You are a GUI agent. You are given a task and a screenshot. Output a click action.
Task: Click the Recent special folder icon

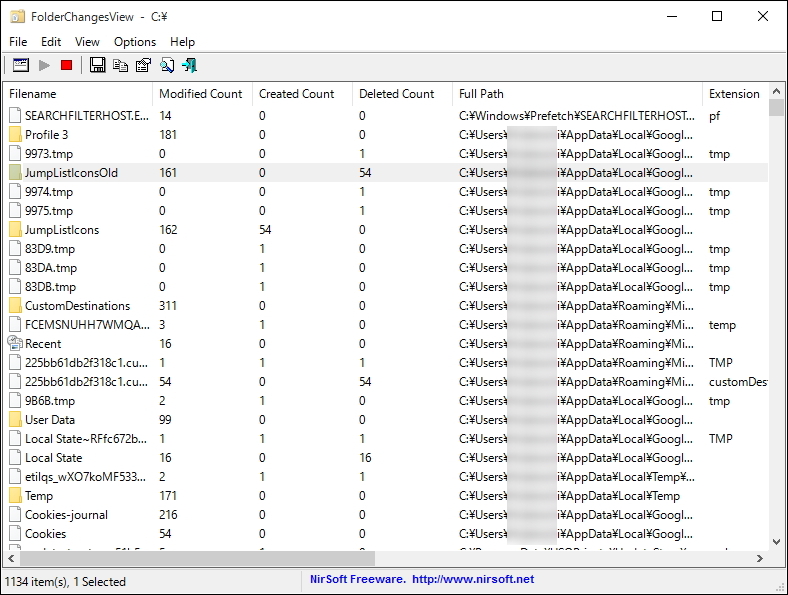click(x=16, y=344)
